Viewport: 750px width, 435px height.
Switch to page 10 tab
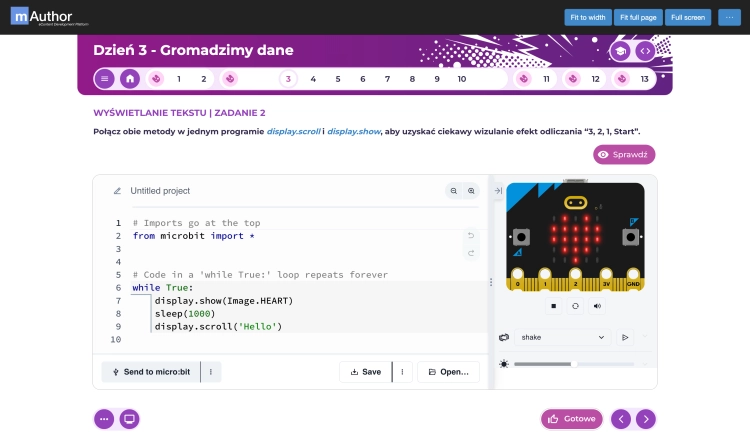point(462,79)
